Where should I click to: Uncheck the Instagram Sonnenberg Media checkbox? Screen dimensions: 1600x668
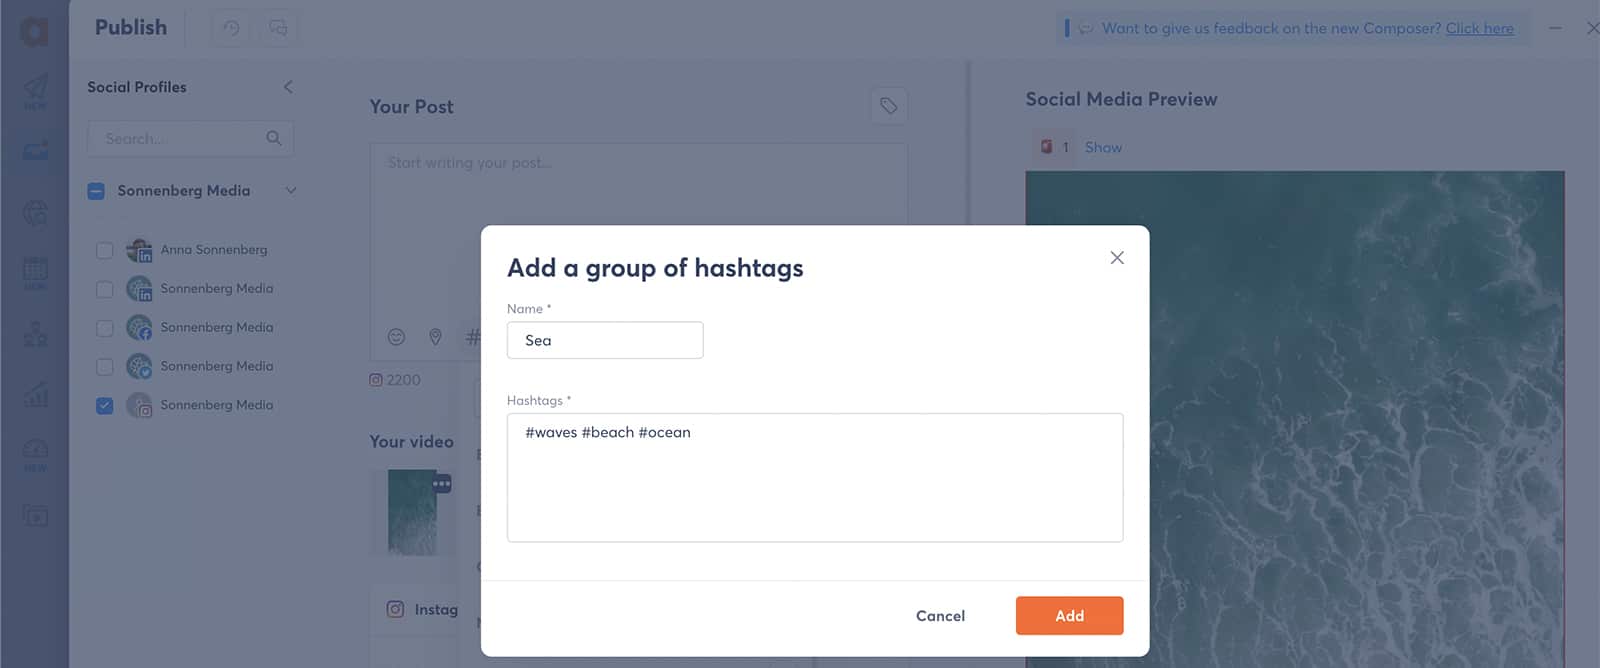coord(104,406)
